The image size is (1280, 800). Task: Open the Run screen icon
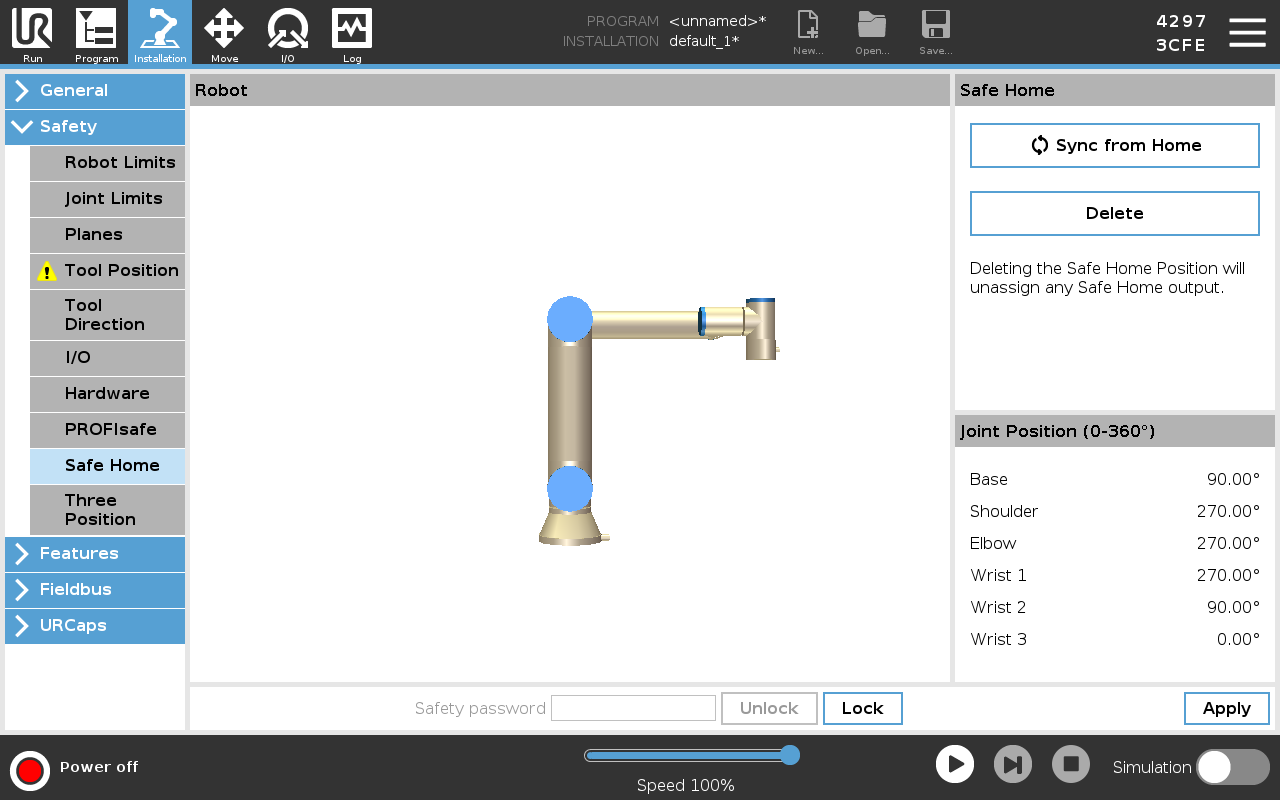tap(32, 31)
